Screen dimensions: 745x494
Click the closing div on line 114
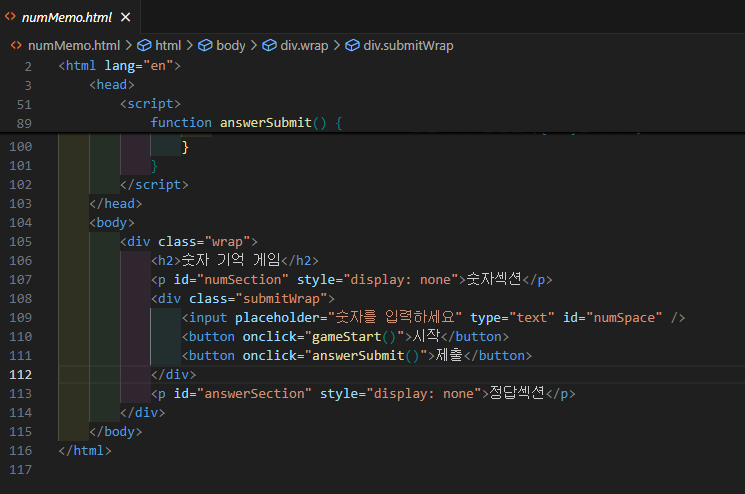143,413
